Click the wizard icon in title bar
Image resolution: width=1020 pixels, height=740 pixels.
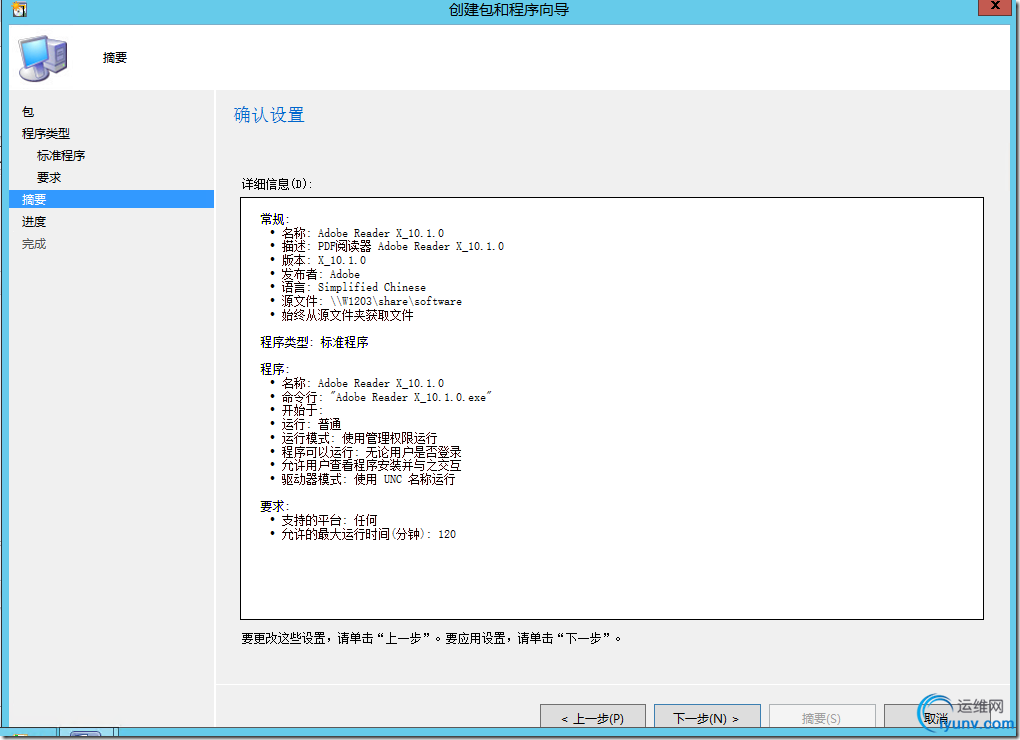click(x=20, y=10)
